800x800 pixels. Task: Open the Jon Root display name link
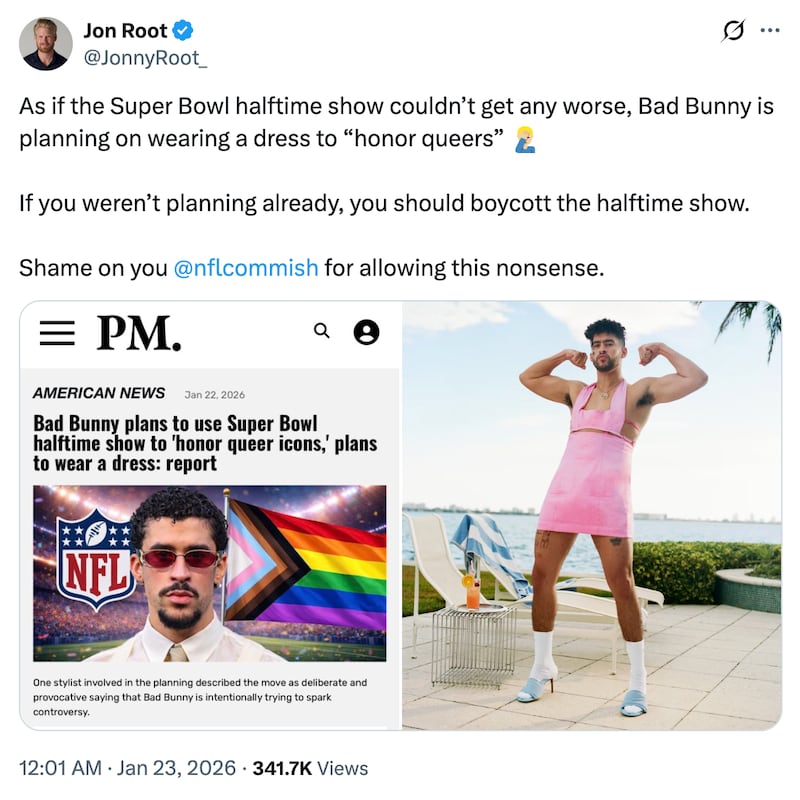coord(126,31)
